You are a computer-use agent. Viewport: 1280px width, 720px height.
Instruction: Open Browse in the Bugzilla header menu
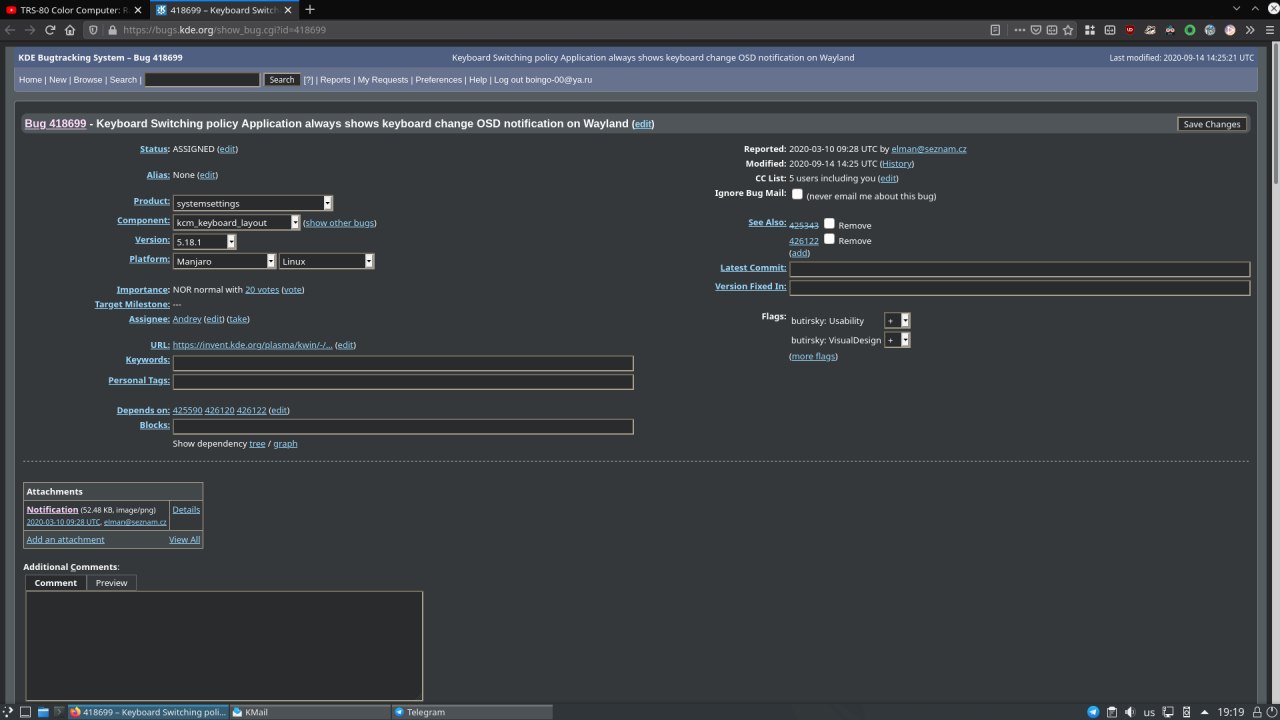(x=87, y=80)
